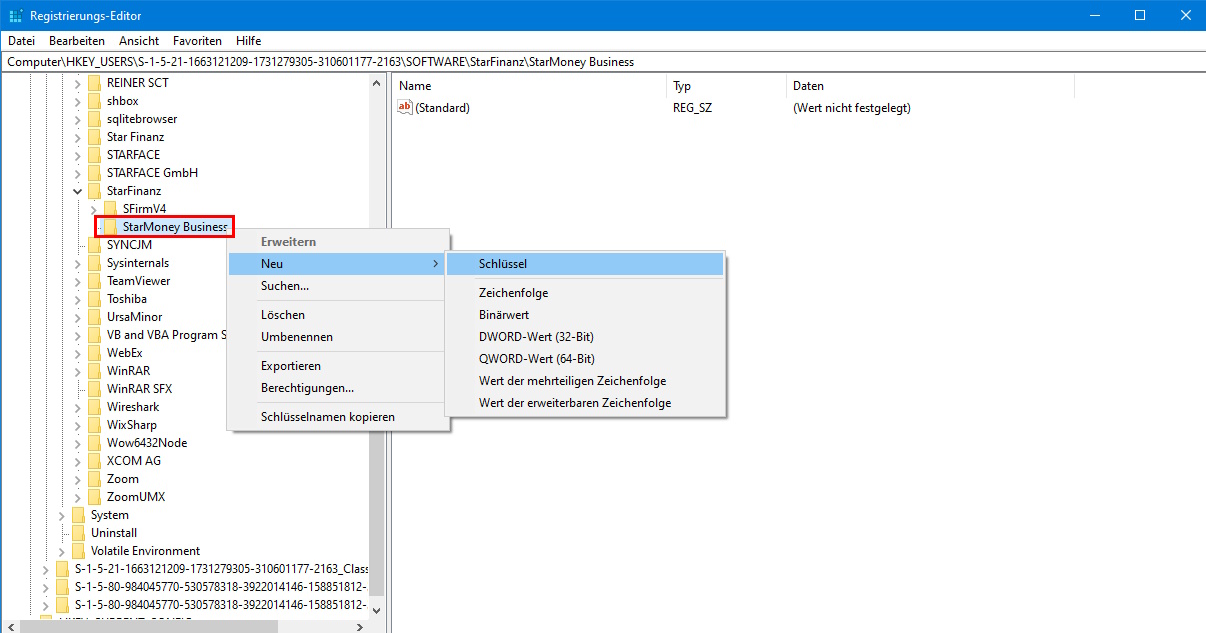Image resolution: width=1206 pixels, height=633 pixels.
Task: Choose Schlüssel in the Neu submenu
Action: tap(584, 264)
